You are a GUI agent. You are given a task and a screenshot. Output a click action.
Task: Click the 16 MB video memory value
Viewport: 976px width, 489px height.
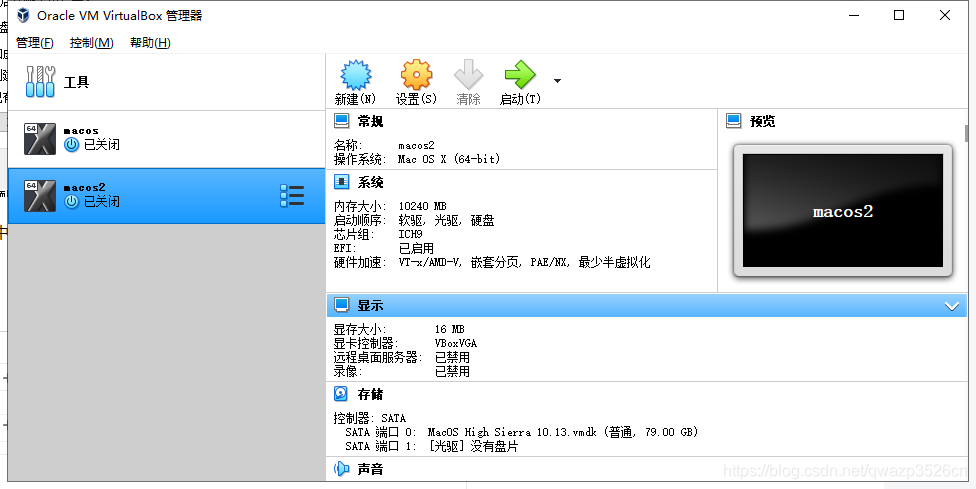pyautogui.click(x=449, y=329)
